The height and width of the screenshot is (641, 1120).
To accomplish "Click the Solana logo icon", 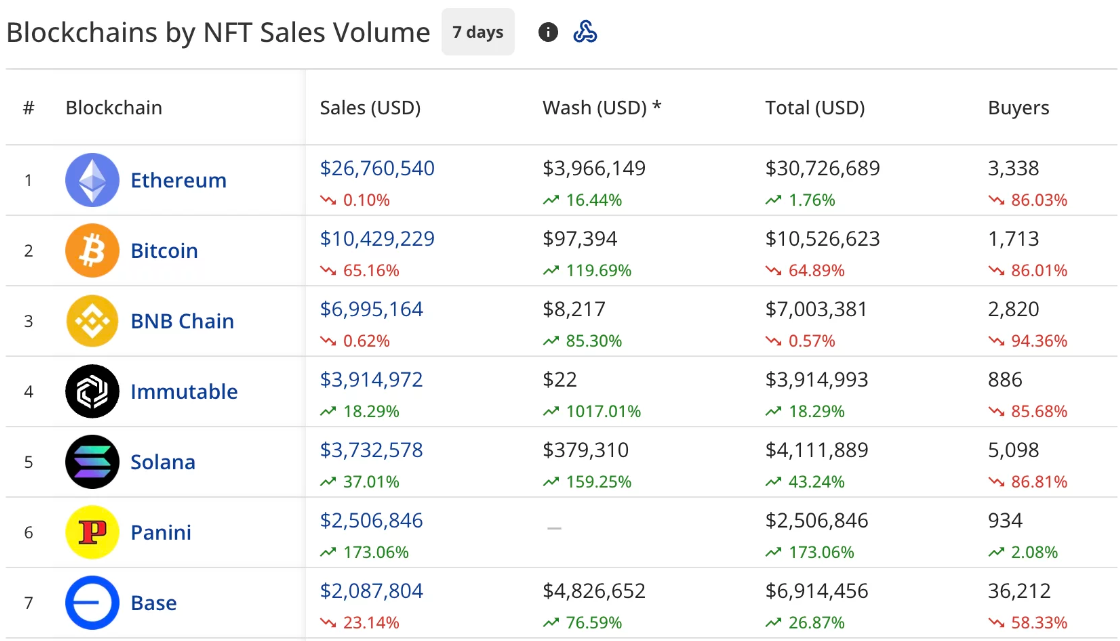I will (x=92, y=462).
